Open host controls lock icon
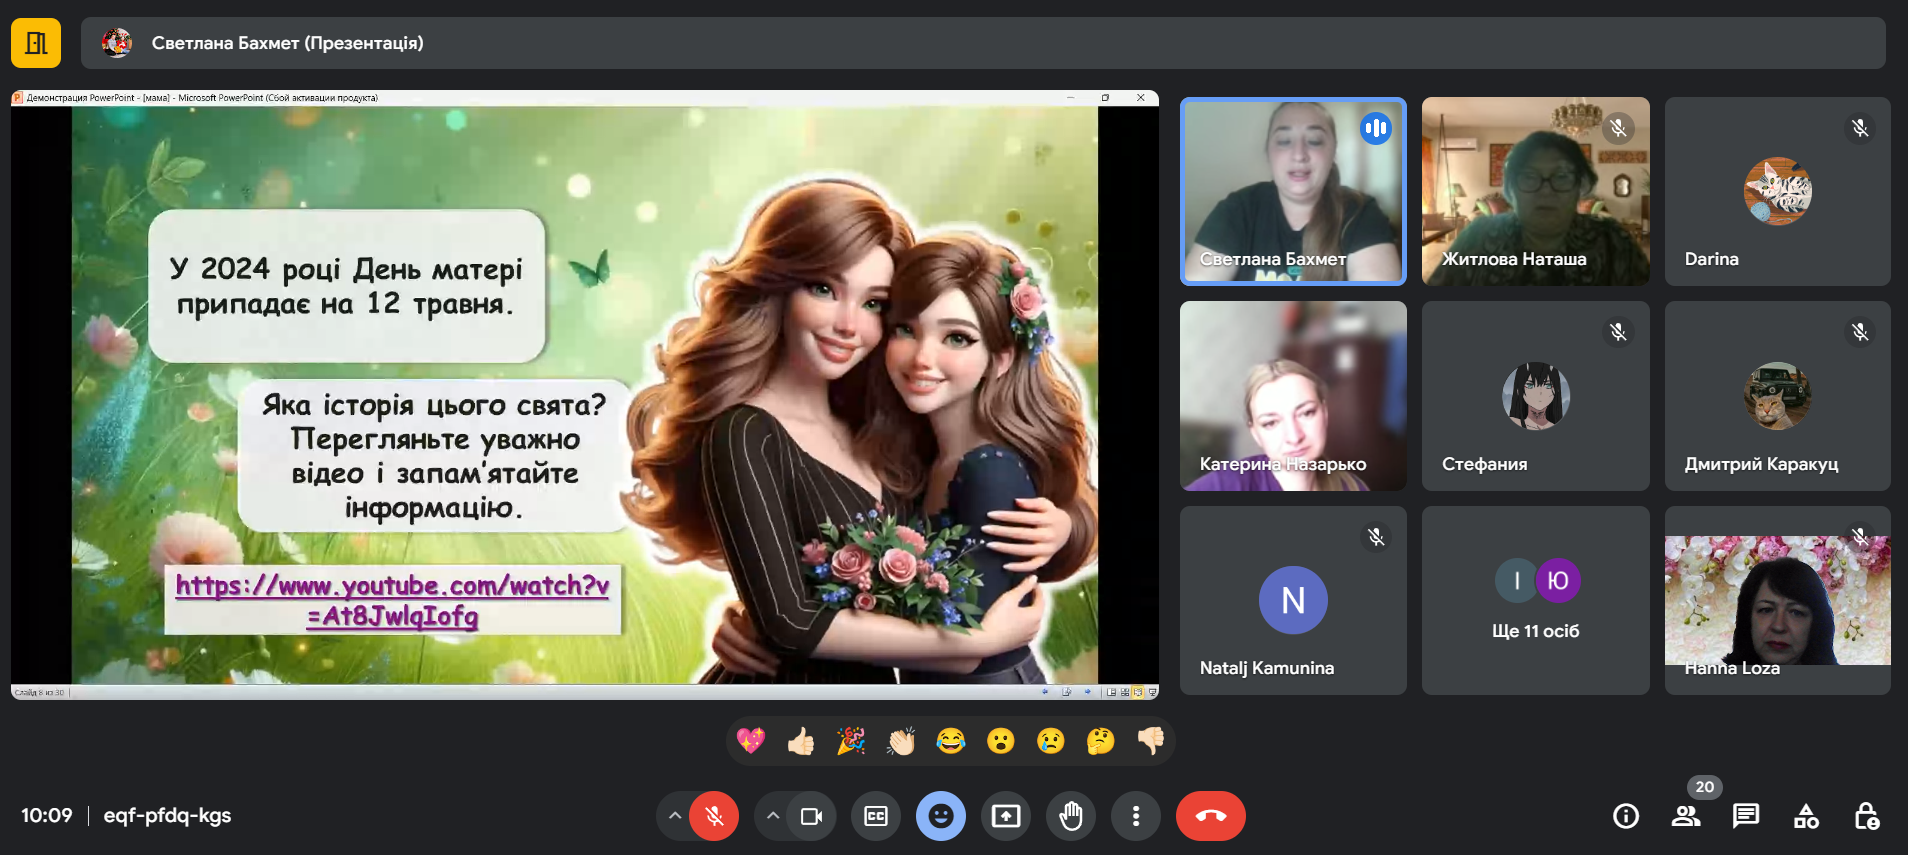The height and width of the screenshot is (855, 1908). click(x=1866, y=816)
